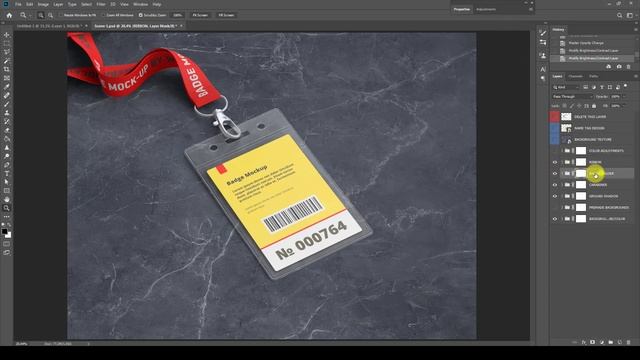Create new snapshot in History panel

coord(619,67)
